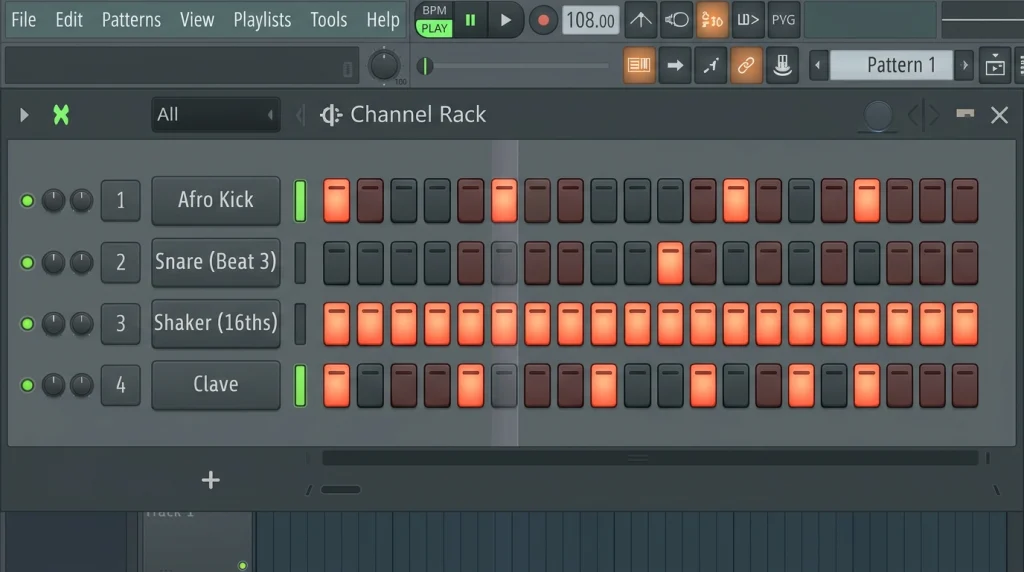1024x572 pixels.
Task: Click the play button in transport
Action: 505,20
